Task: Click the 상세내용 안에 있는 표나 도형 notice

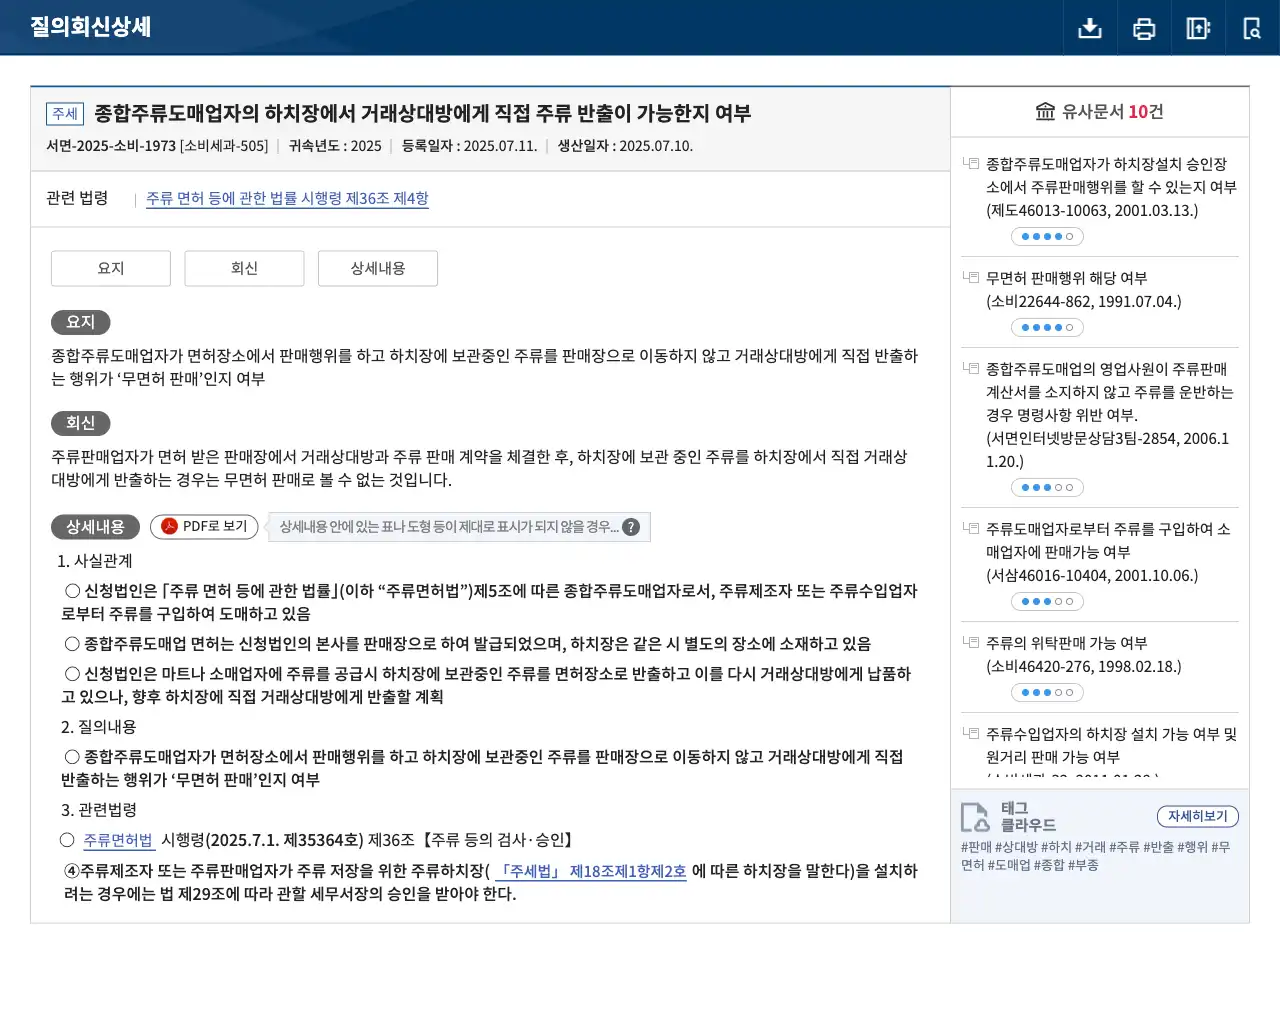Action: click(x=459, y=527)
